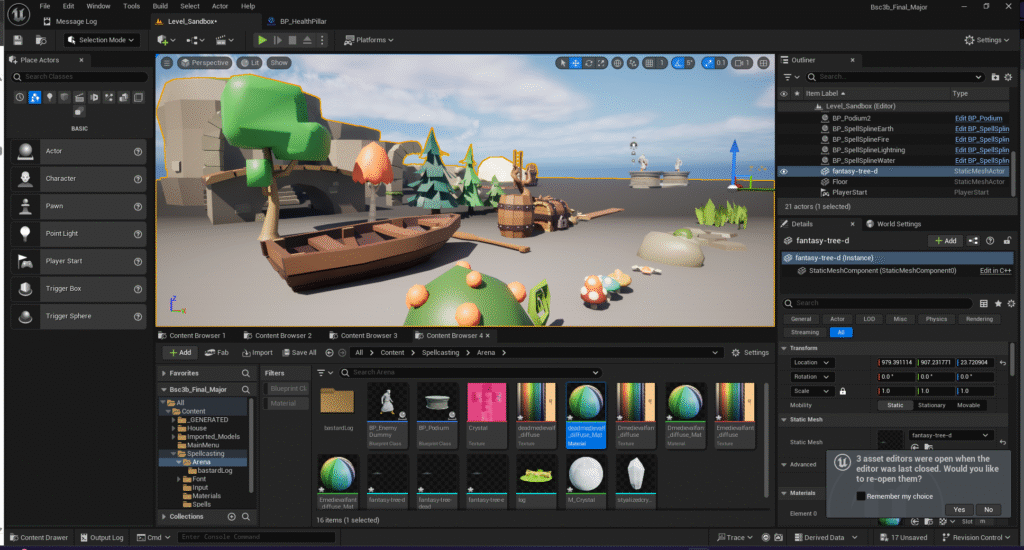The height and width of the screenshot is (550, 1024).
Task: Click Yes to re-open asset editors
Action: [x=959, y=509]
